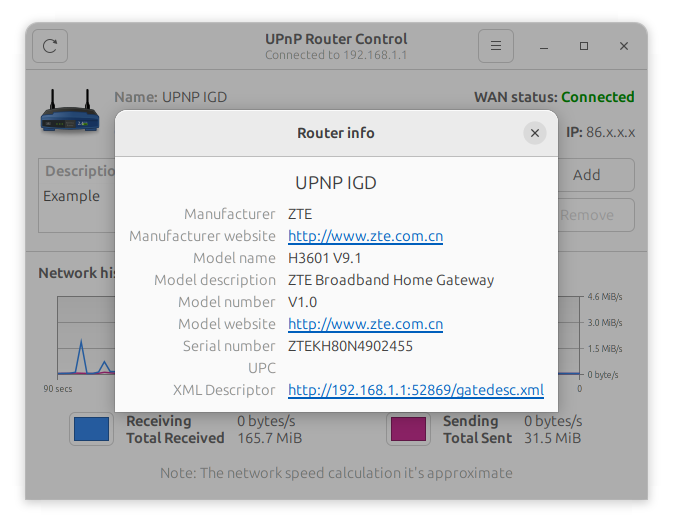The height and width of the screenshot is (528, 673).
Task: Click the UPNP IGD dialog heading
Action: pos(336,183)
